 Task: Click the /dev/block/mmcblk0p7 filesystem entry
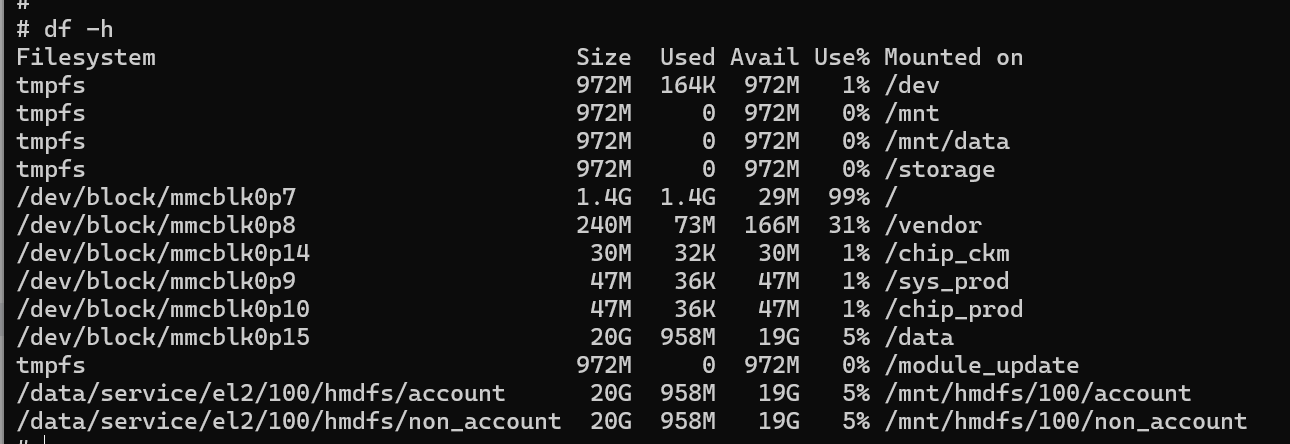click(156, 197)
